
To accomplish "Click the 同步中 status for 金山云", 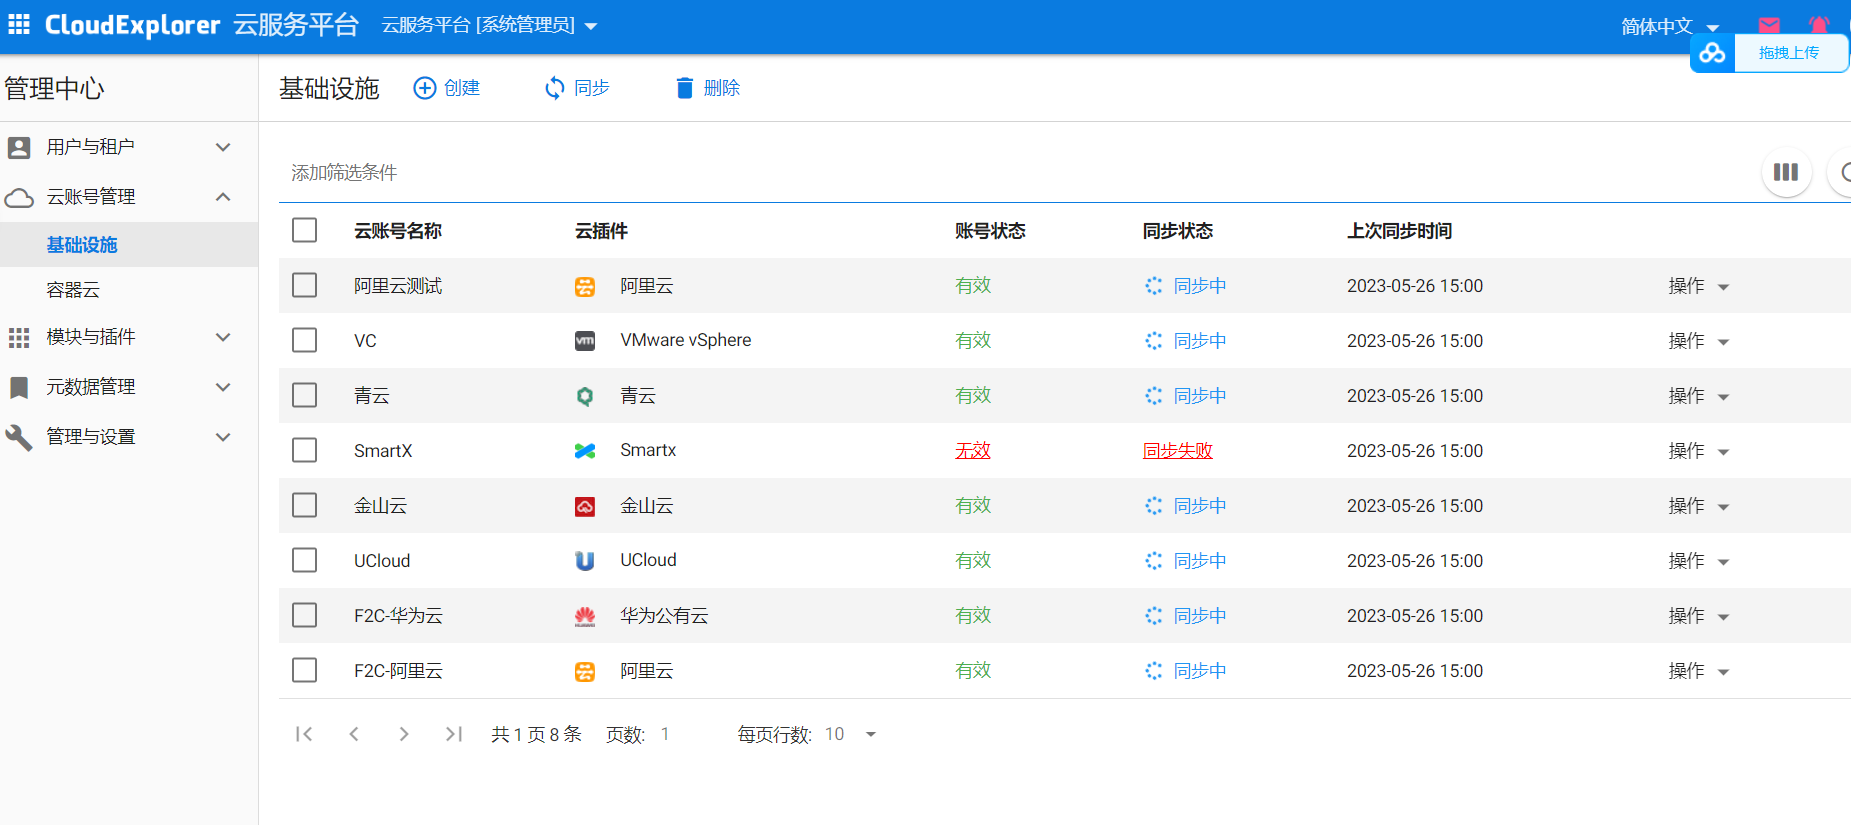I will [x=1186, y=506].
